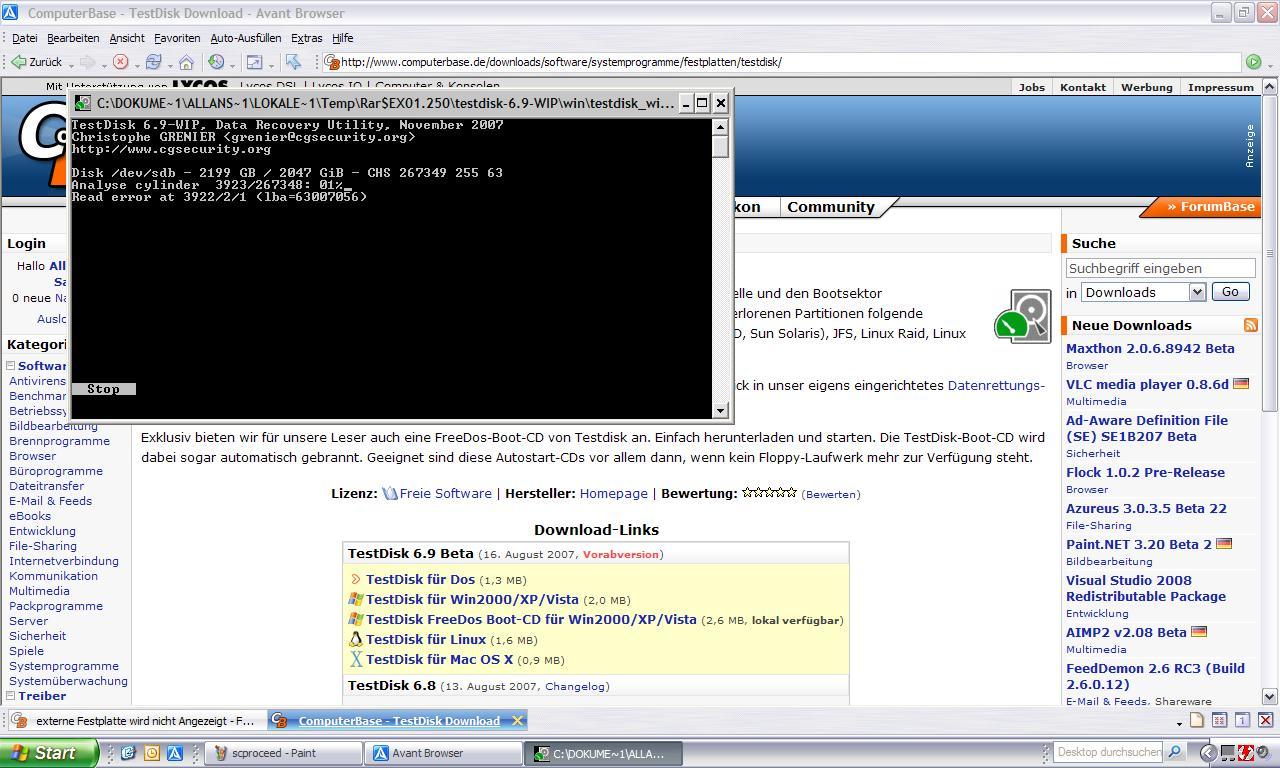Collapse the Treiber category tree
The image size is (1280, 768).
[x=11, y=696]
